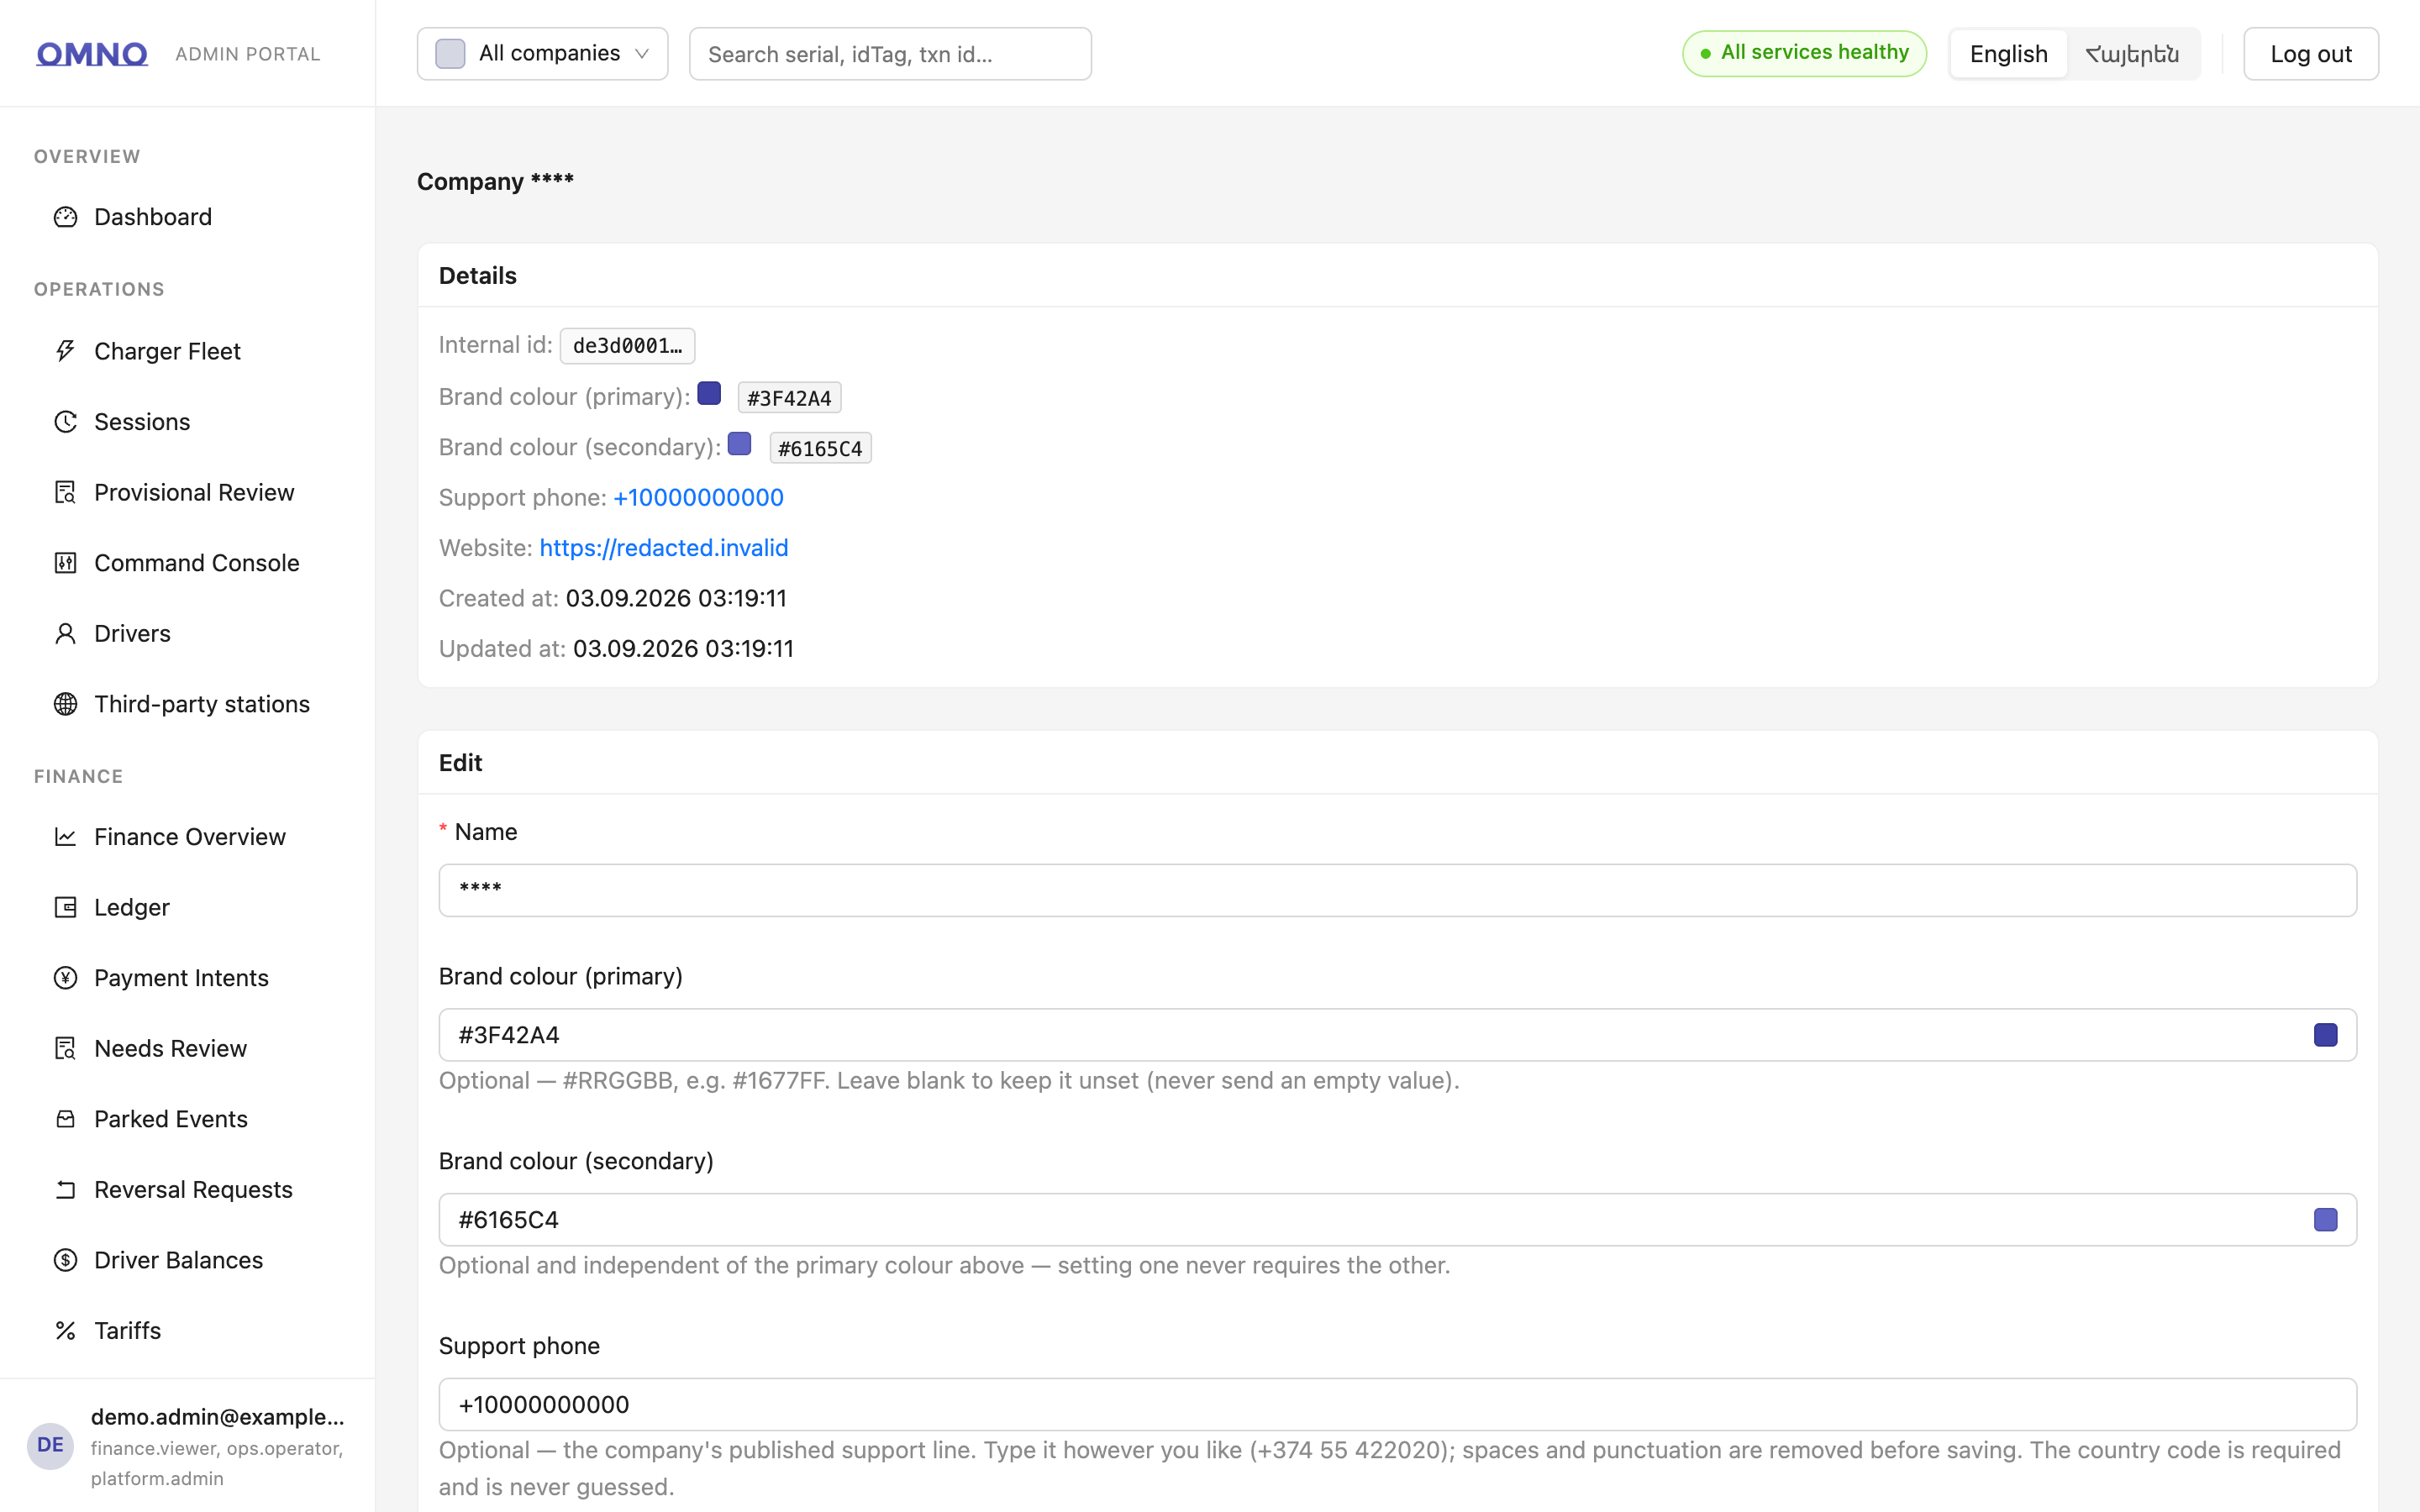This screenshot has width=2420, height=1512.
Task: Click the Log out button
Action: pos(2310,54)
